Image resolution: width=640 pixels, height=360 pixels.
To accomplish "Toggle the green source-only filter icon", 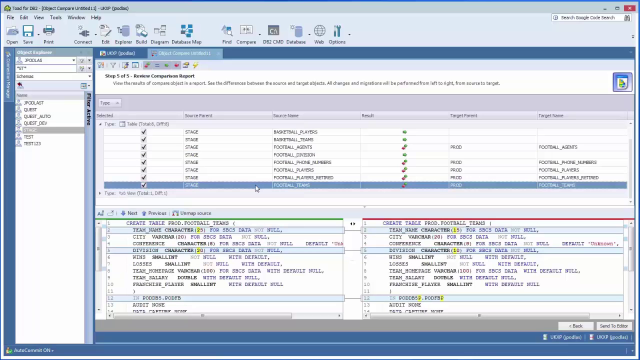I will 167,65.
